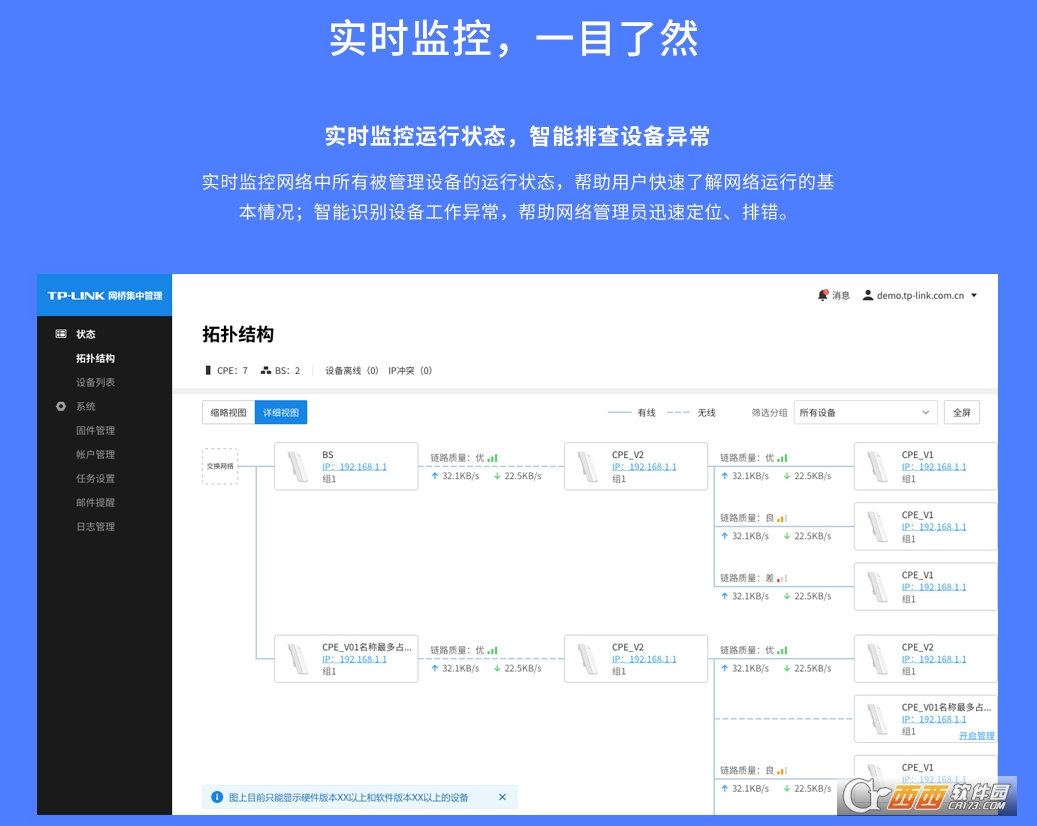Click the 全屏 fullscreen button
Image resolution: width=1037 pixels, height=826 pixels.
click(x=961, y=412)
